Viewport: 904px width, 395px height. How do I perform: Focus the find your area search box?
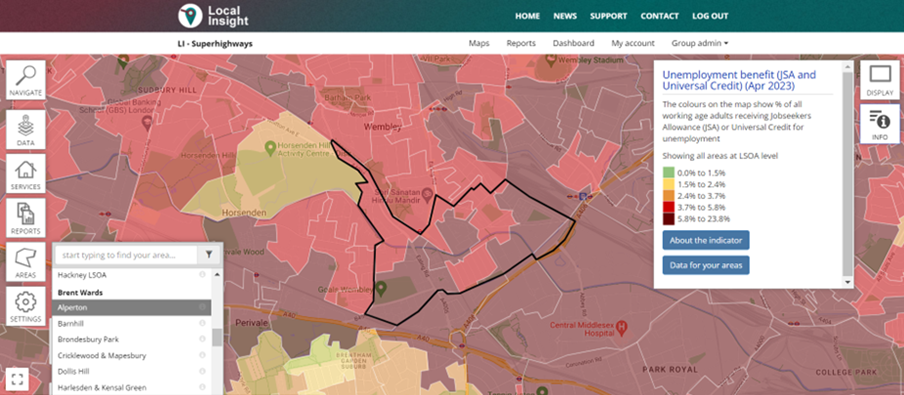click(x=126, y=254)
